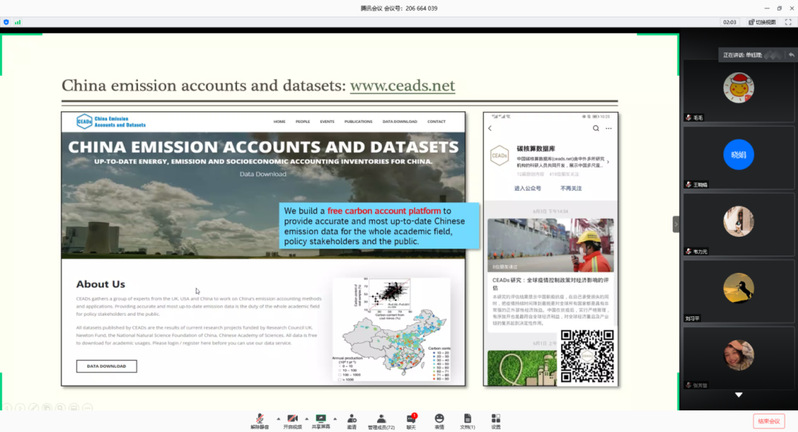Click the three-dot menu in the phone screenshot
This screenshot has height=432, width=798.
609,129
